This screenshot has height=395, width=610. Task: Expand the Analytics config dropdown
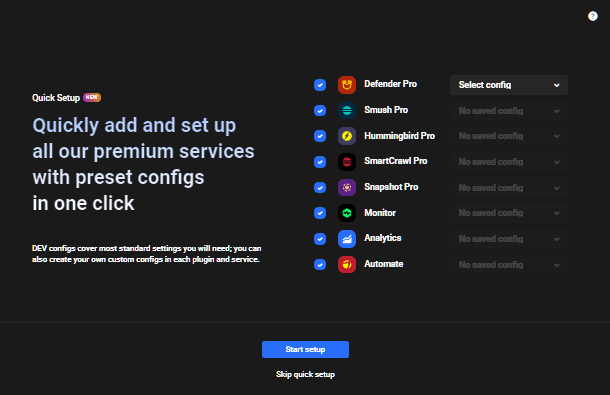(508, 239)
